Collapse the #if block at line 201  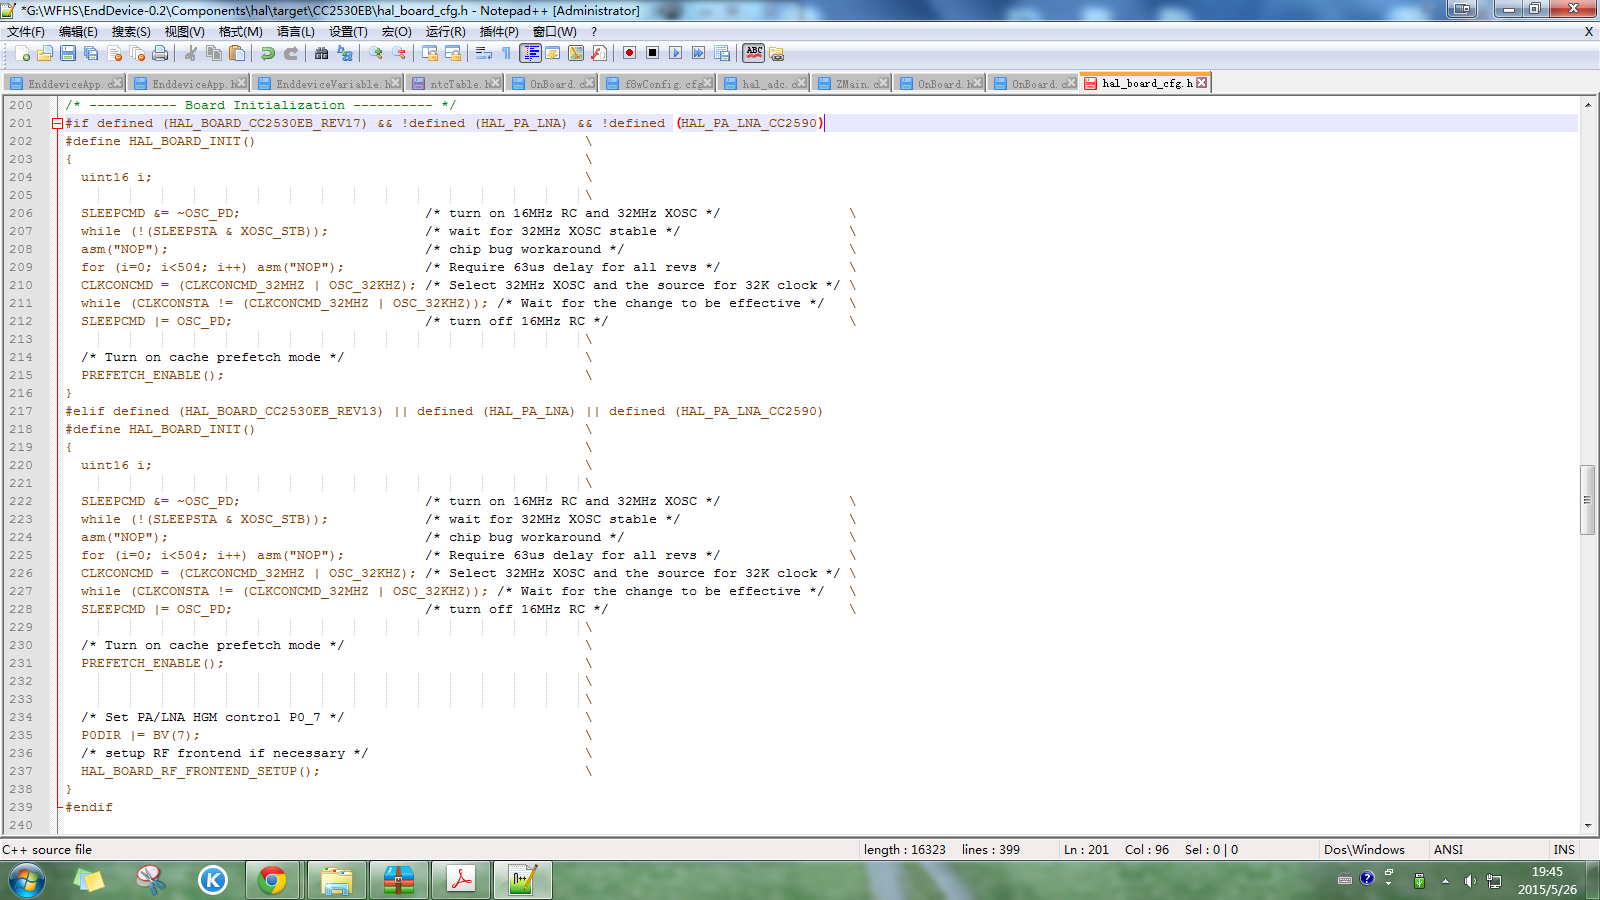coord(57,123)
